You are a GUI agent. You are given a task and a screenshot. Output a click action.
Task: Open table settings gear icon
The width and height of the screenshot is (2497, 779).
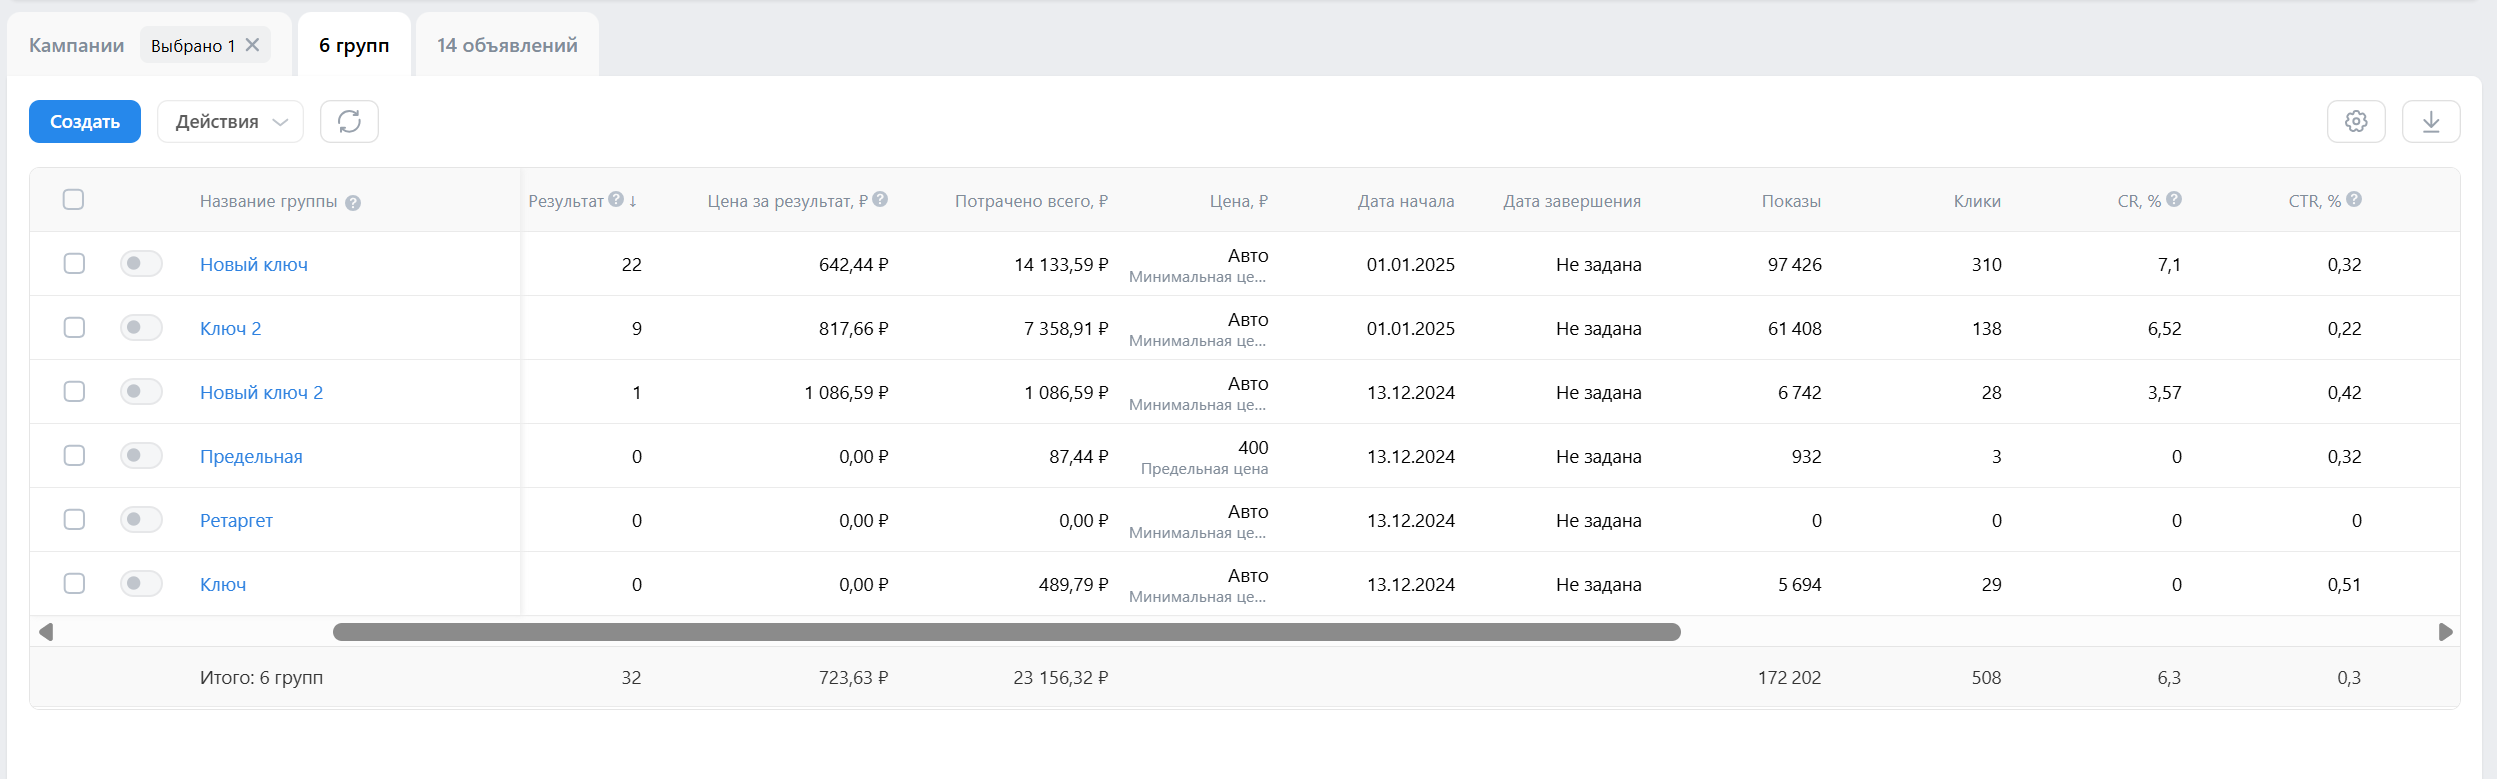click(x=2356, y=122)
